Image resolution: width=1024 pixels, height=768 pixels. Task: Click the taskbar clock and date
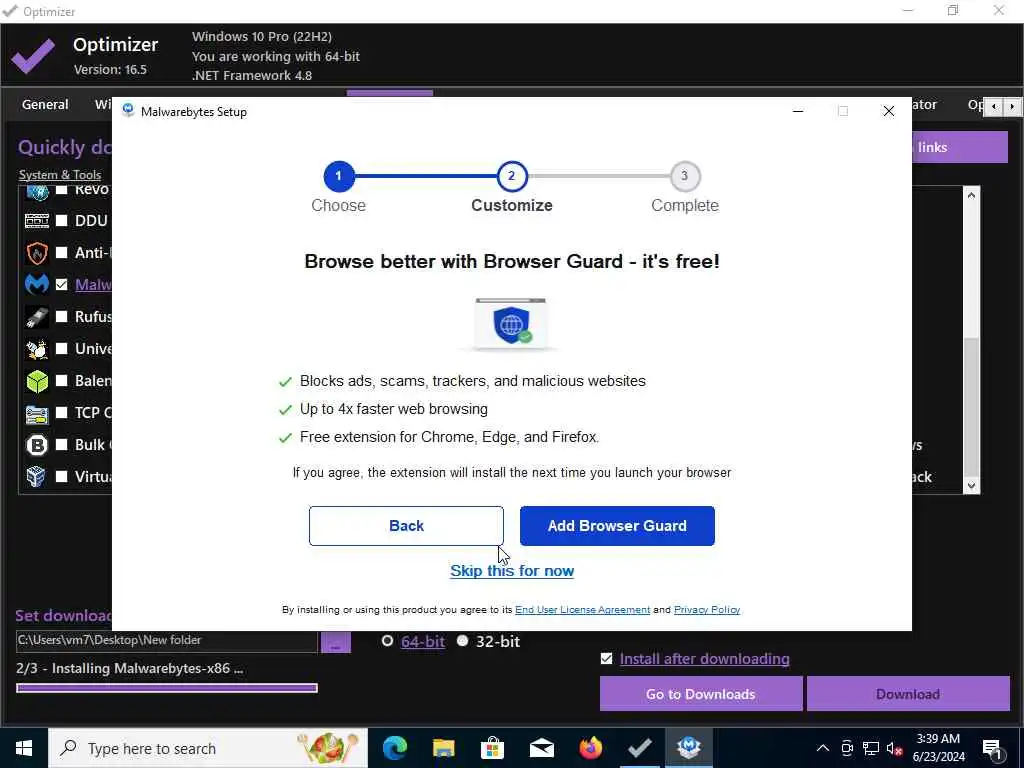coord(938,748)
